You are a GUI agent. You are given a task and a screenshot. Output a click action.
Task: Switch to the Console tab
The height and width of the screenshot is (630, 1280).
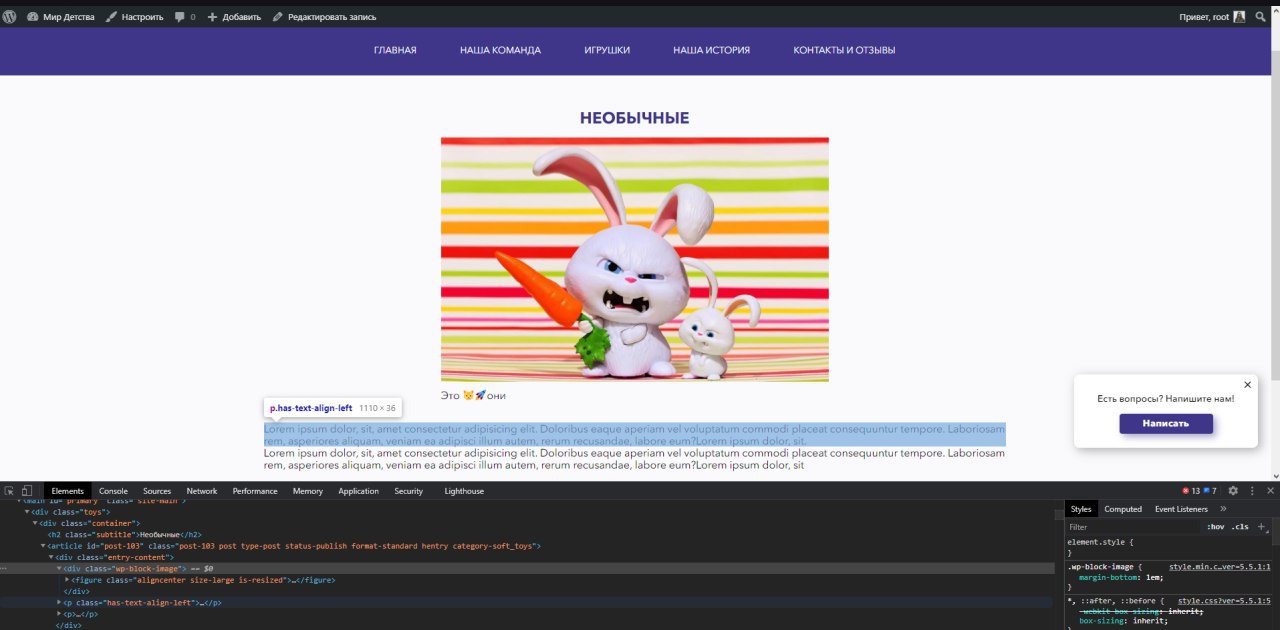113,491
